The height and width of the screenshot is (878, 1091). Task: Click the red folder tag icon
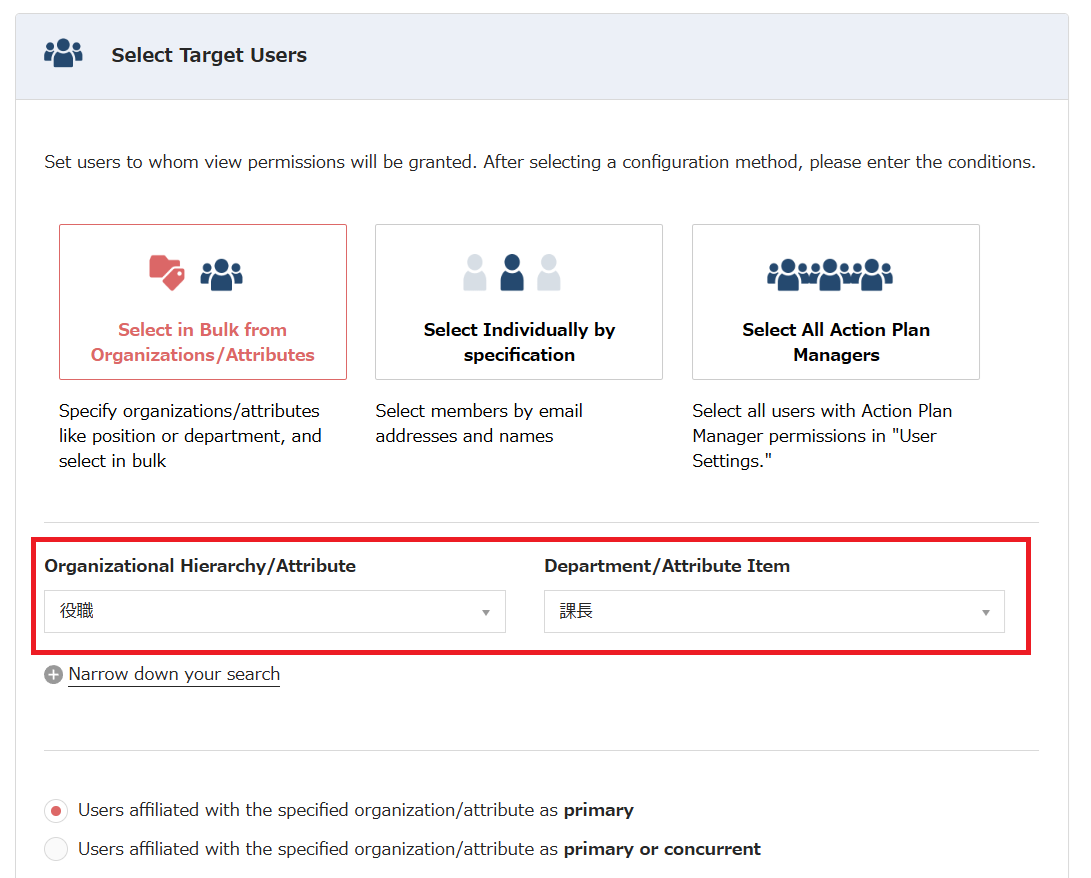click(x=167, y=272)
